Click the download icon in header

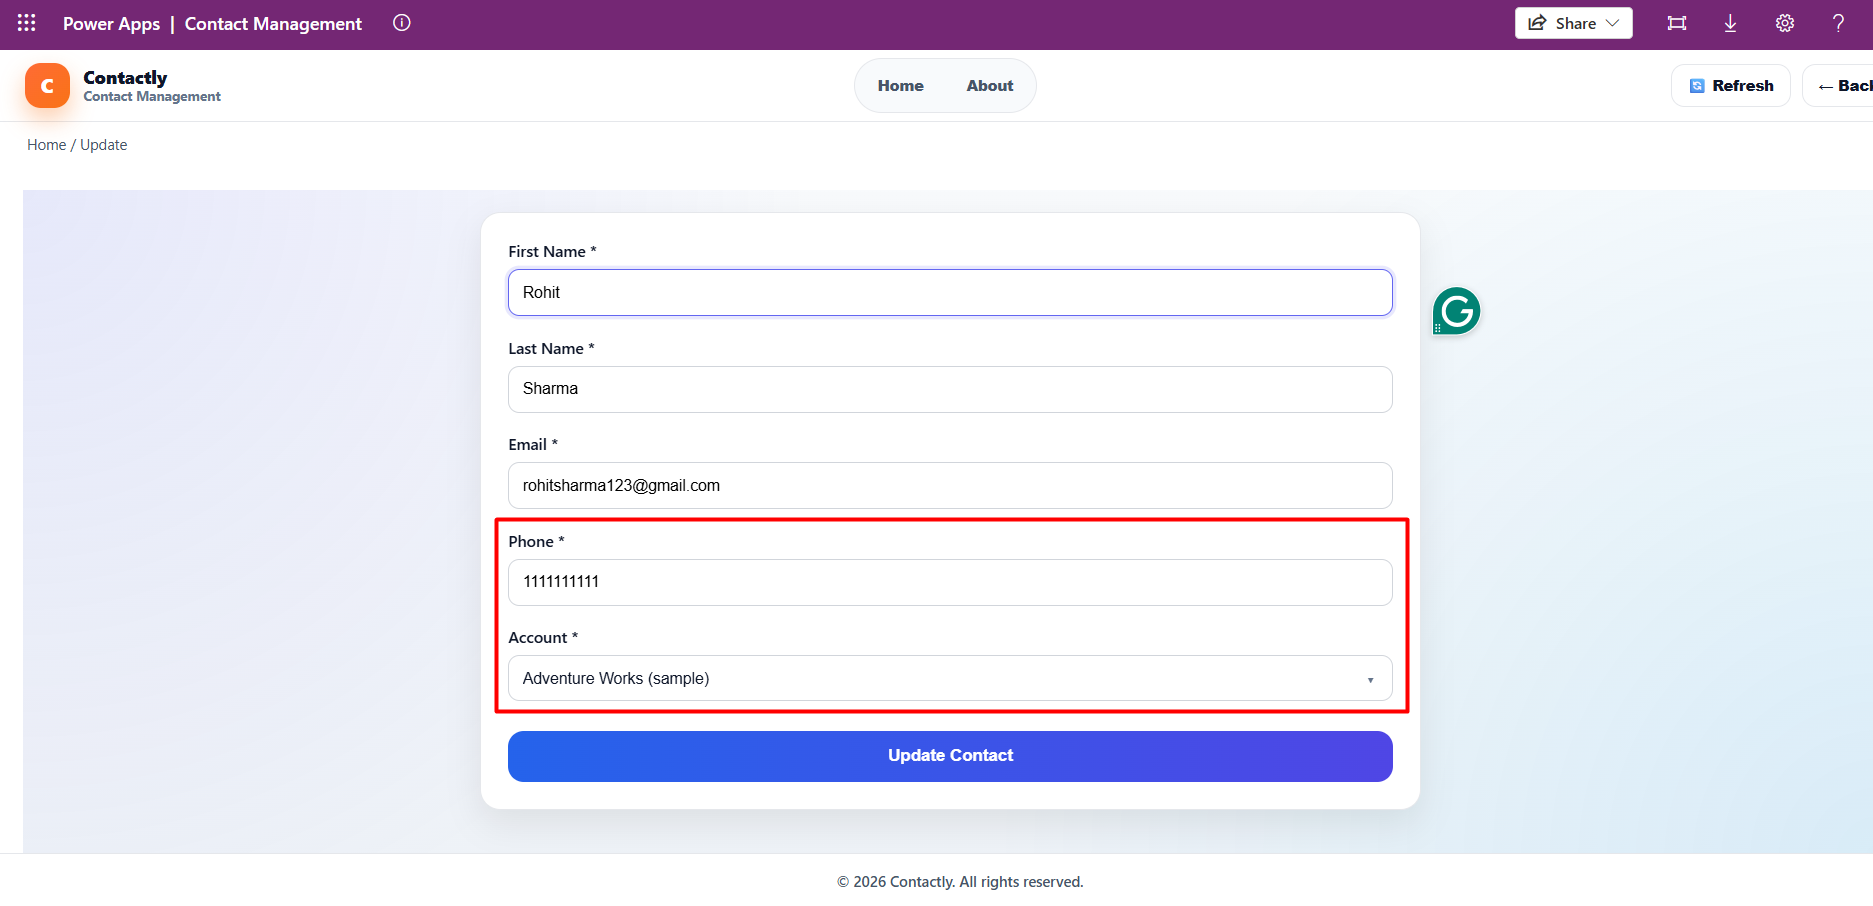(x=1730, y=23)
